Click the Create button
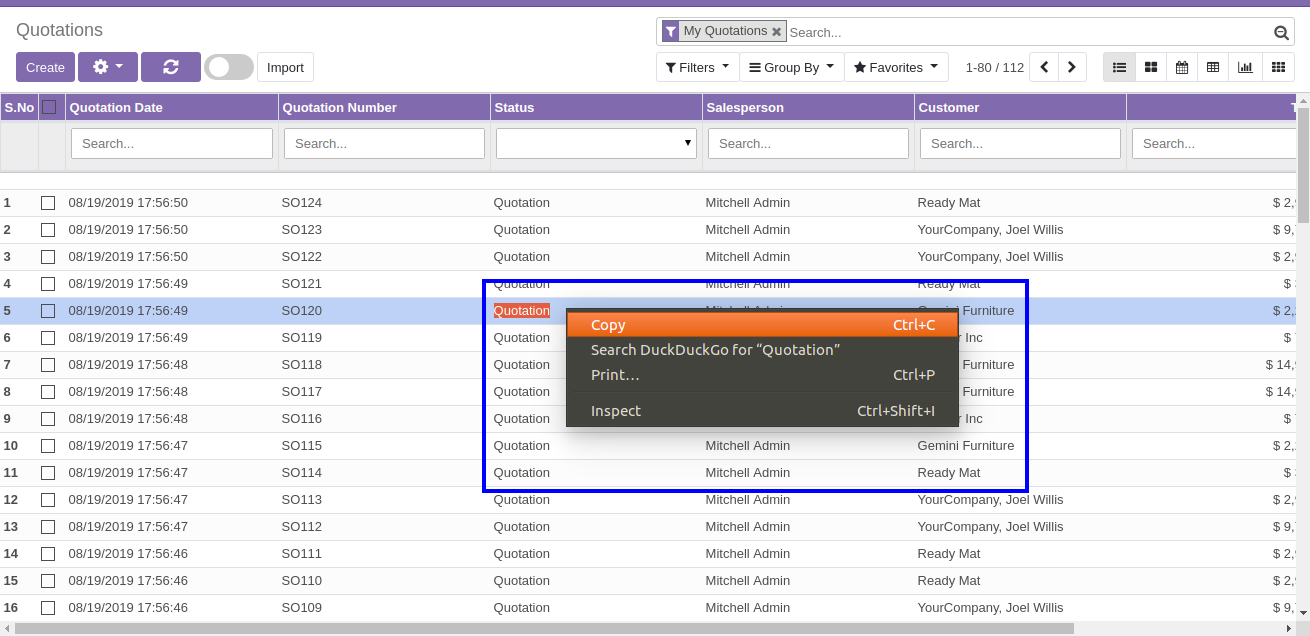 pos(45,67)
